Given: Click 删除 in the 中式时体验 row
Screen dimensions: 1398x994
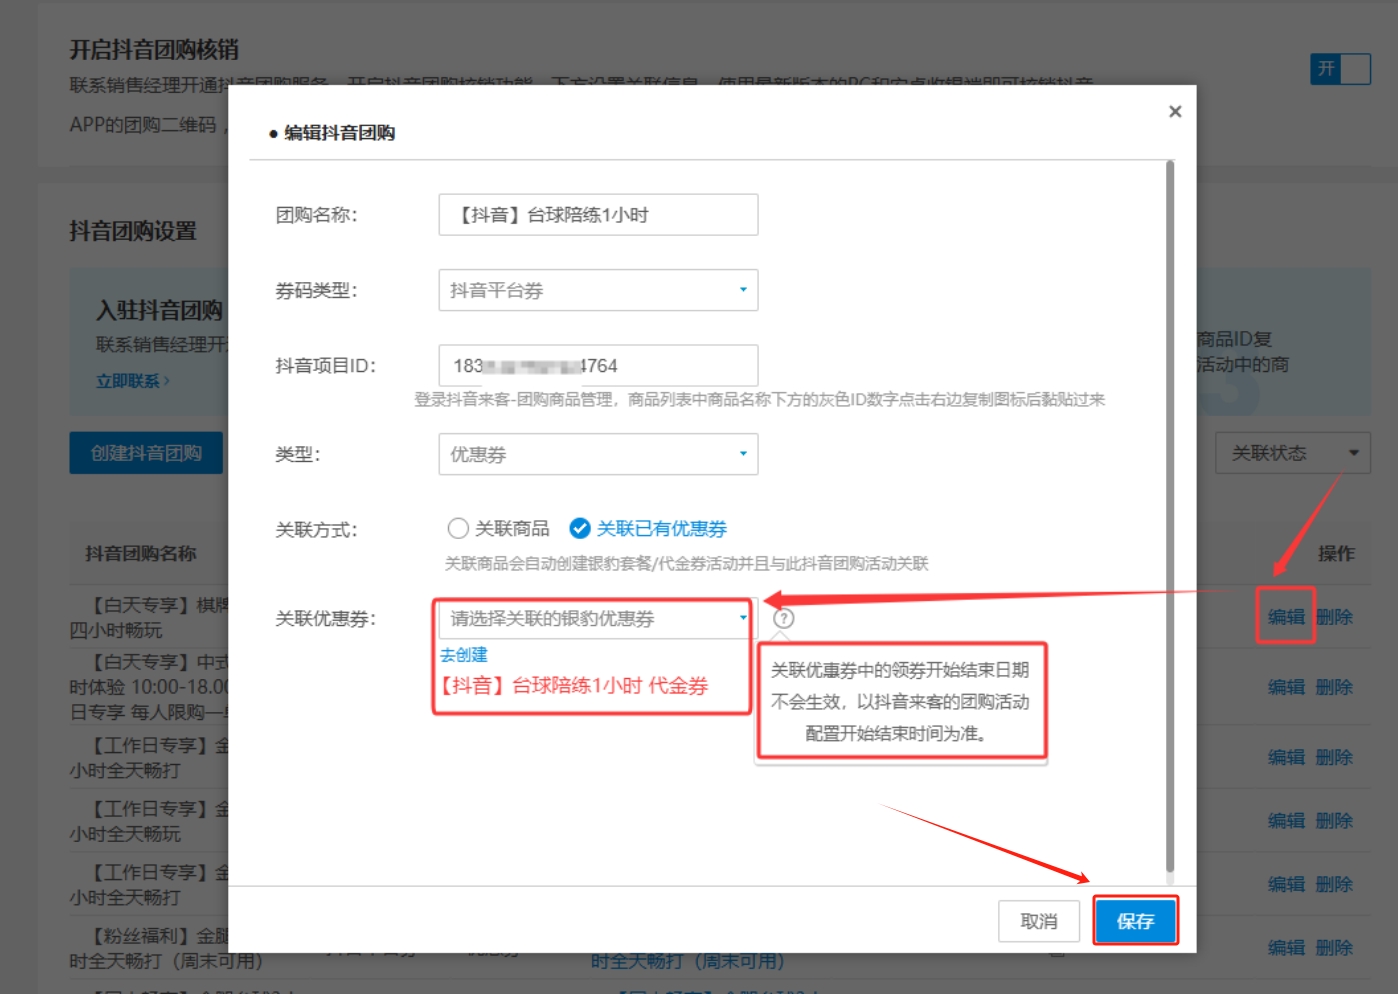Looking at the screenshot, I should click(x=1334, y=687).
